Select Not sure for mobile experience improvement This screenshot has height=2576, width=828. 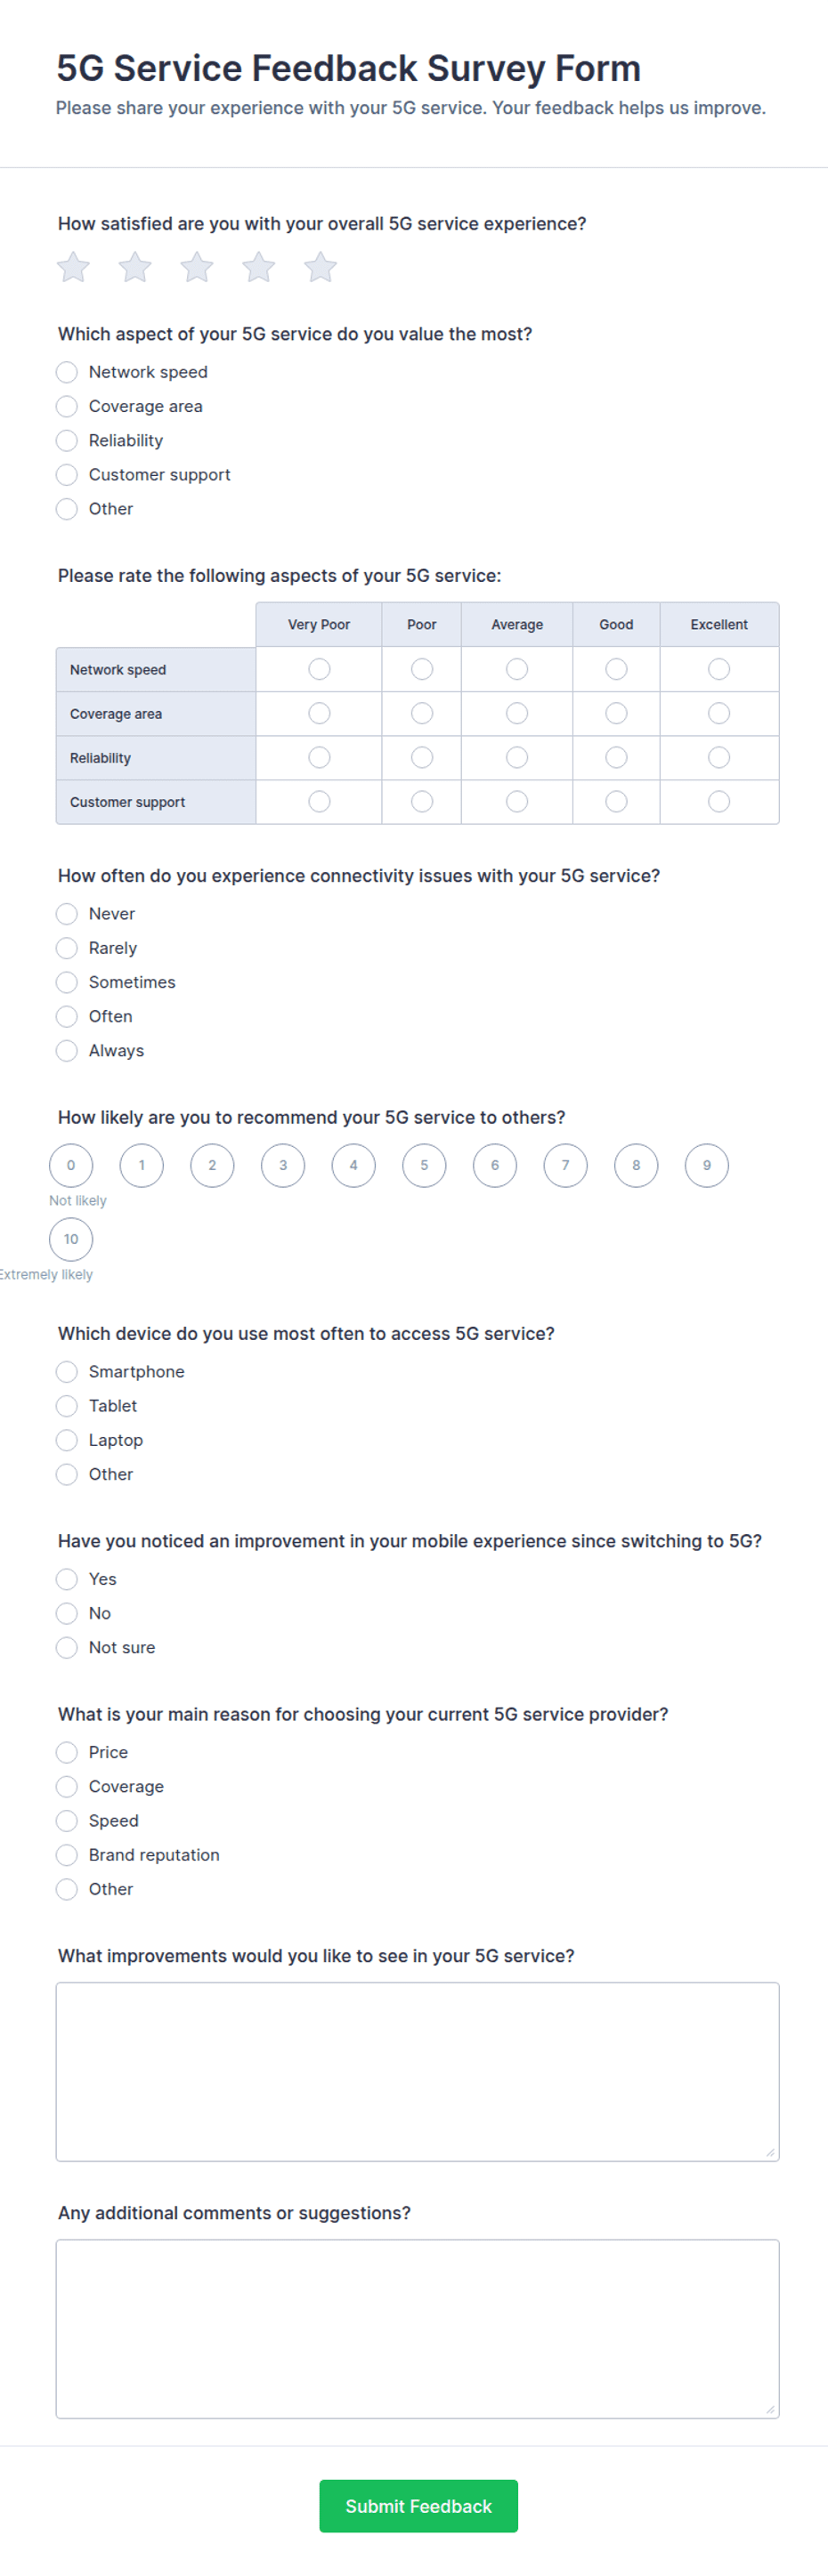click(67, 1647)
